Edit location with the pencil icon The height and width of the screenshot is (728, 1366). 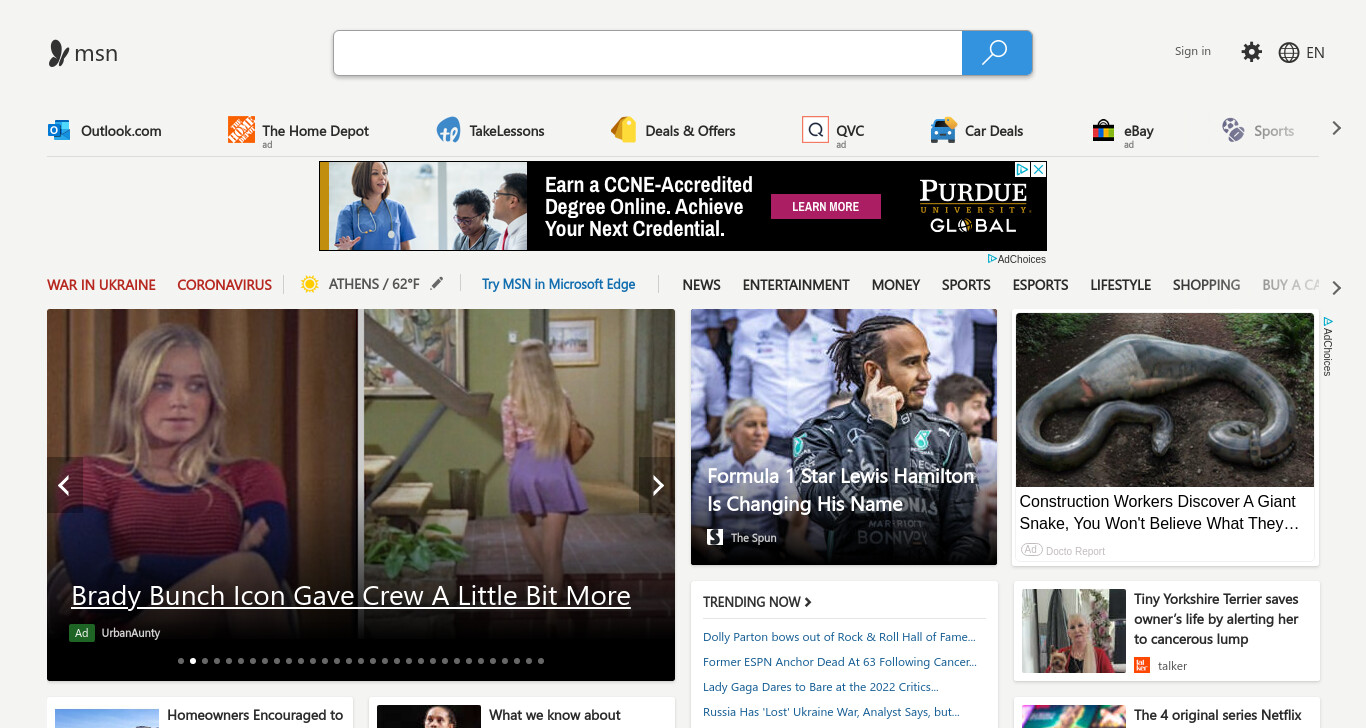436,284
